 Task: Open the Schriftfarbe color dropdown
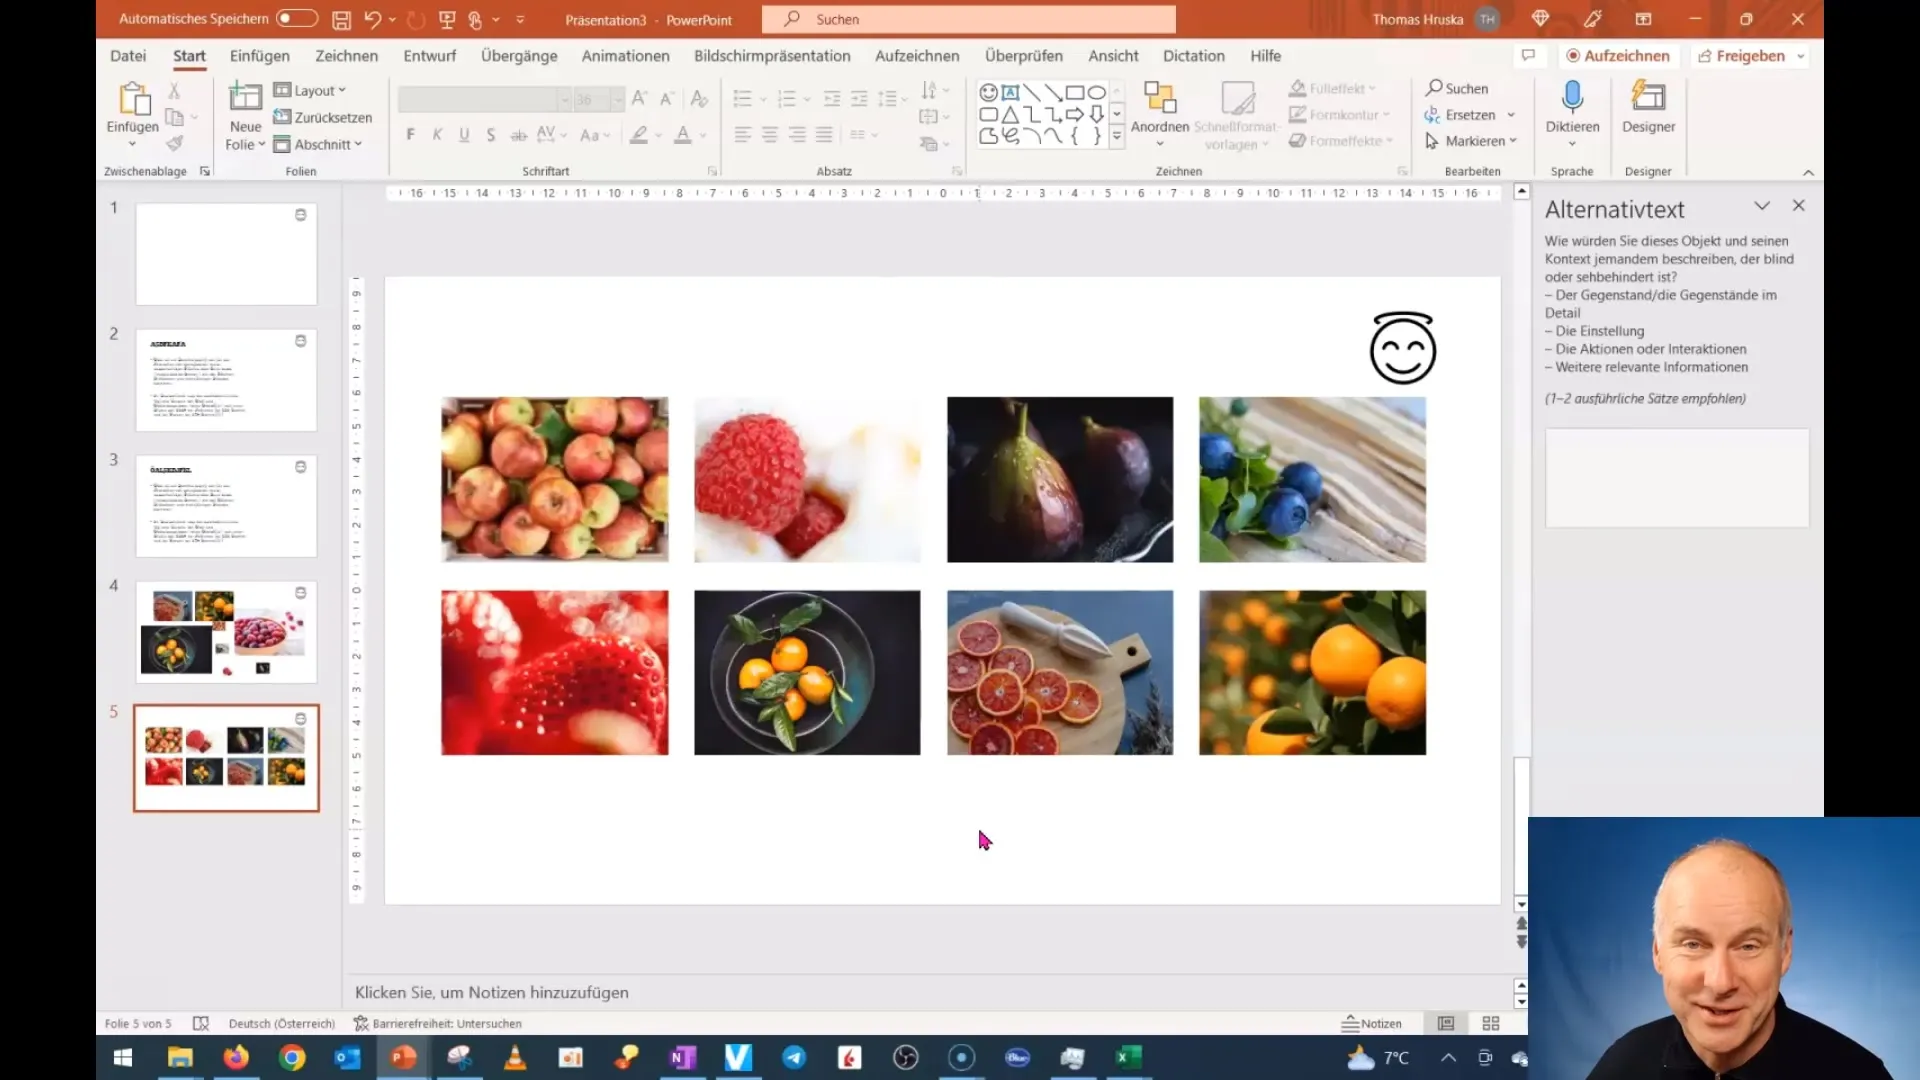(x=703, y=136)
